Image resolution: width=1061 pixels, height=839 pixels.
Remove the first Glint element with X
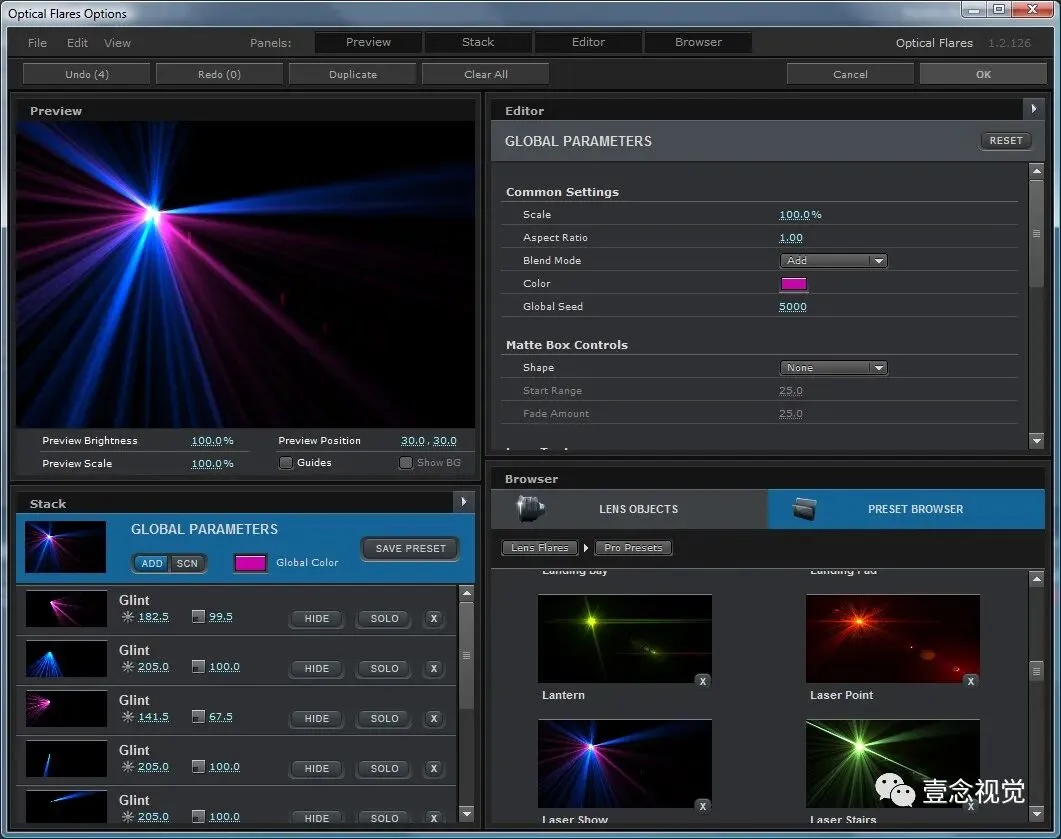(433, 618)
